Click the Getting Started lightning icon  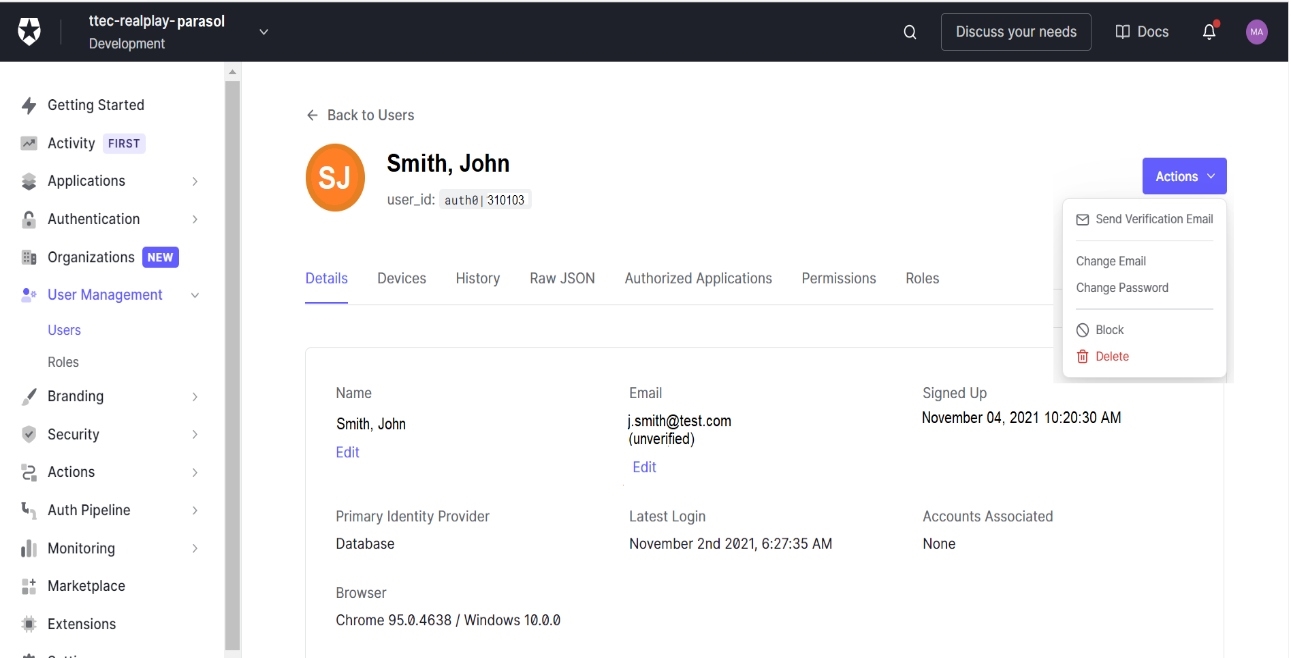coord(29,106)
